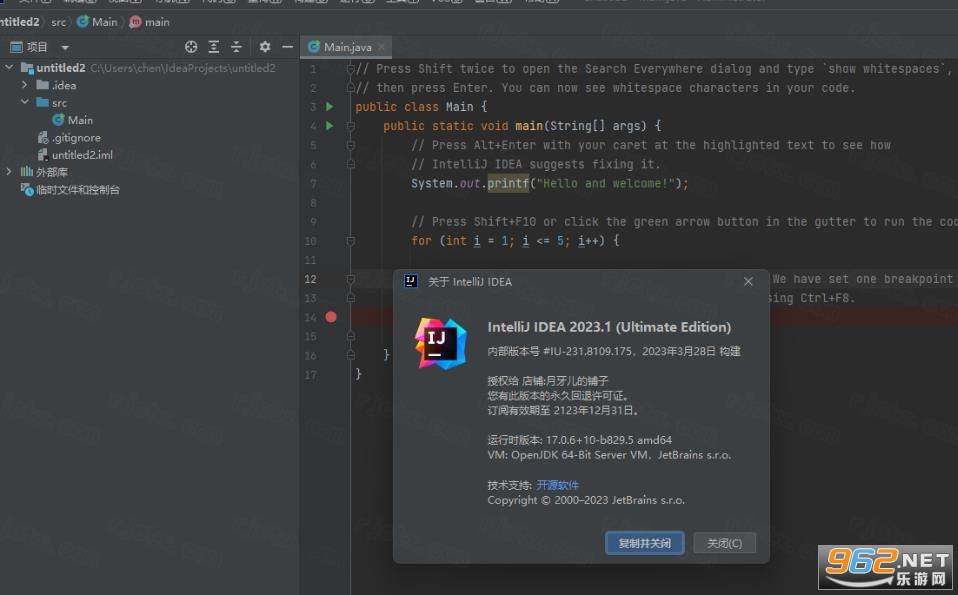Click the 订阅有效期至 2123年12月31日 line
The height and width of the screenshot is (595, 958).
tap(562, 411)
